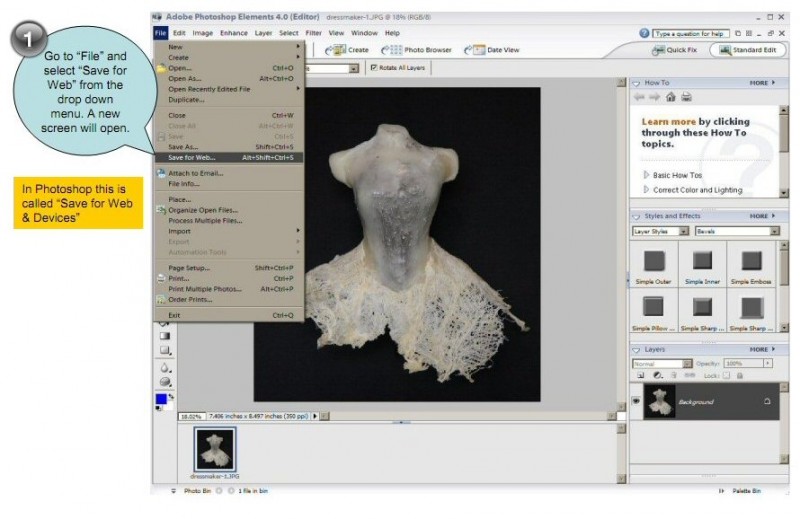Click the cascade windows icon near help box
Viewport: 800px width, 519px height.
pos(738,33)
